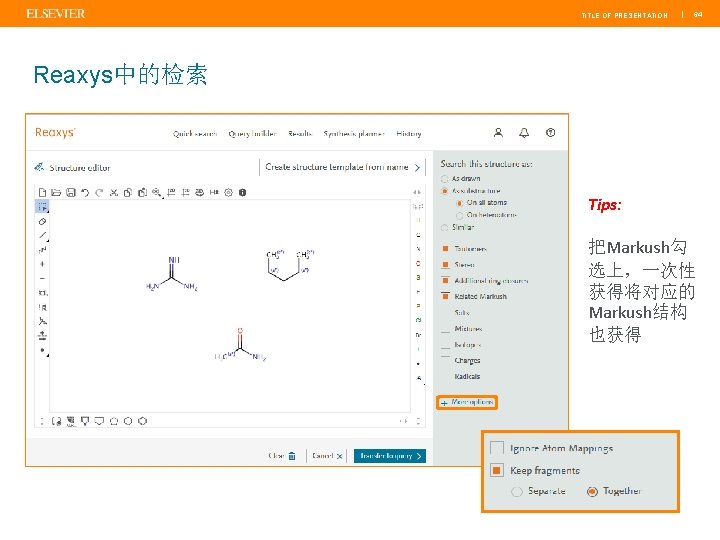
Task: Select the single bond drawing tool
Action: [x=43, y=236]
